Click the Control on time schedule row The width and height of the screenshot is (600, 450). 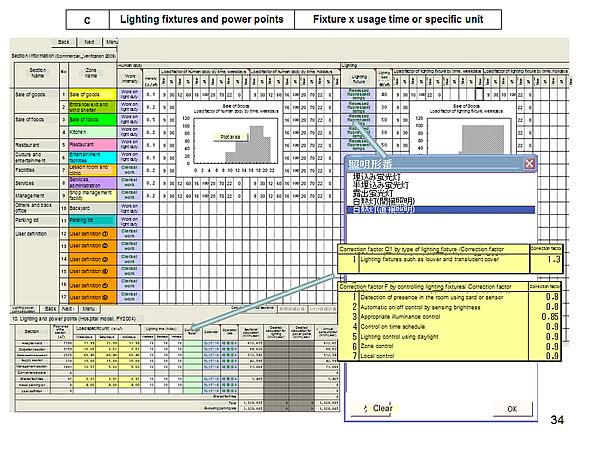coord(449,327)
